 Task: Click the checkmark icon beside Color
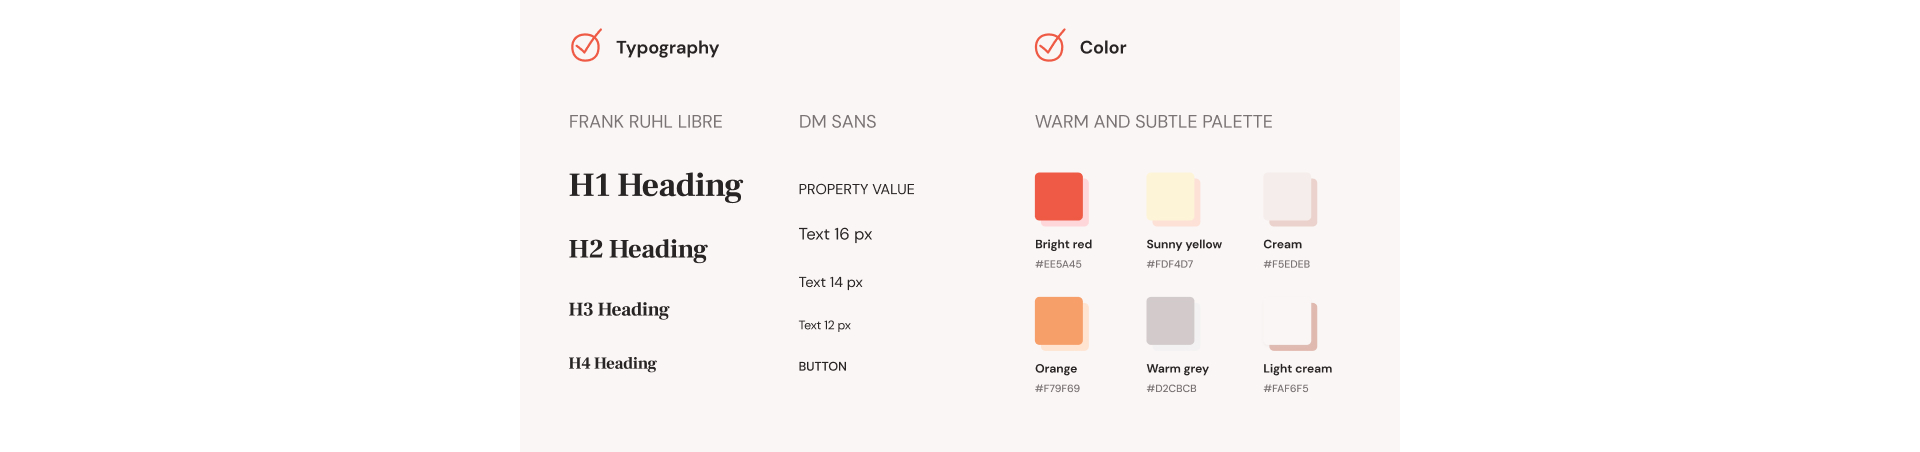point(1049,46)
